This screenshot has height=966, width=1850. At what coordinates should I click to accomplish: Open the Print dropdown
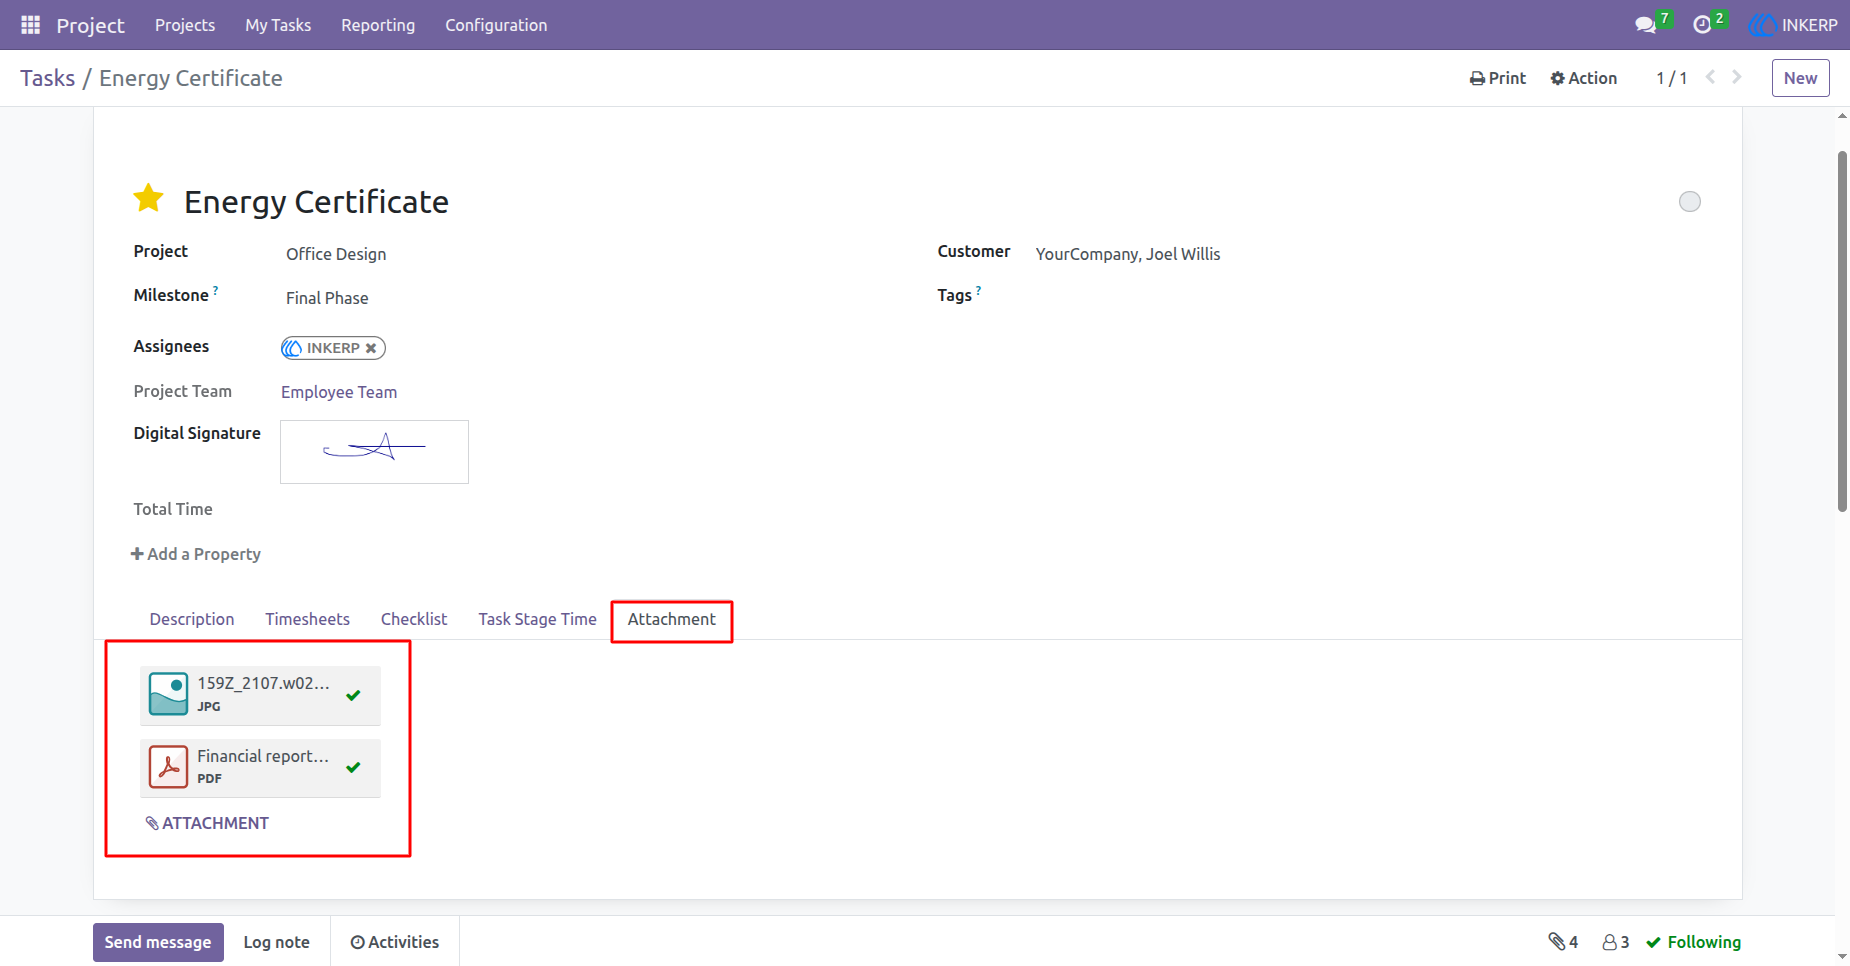pos(1498,78)
